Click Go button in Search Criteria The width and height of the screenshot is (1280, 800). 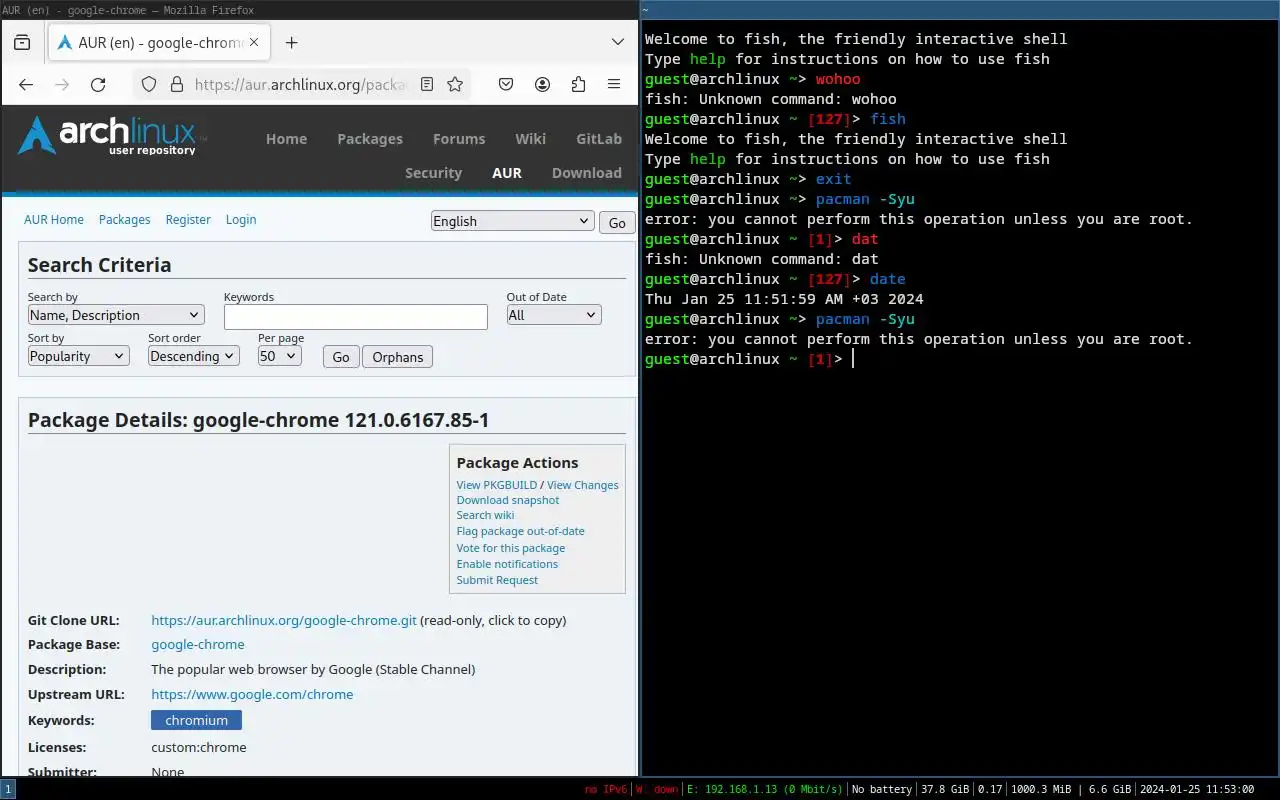click(x=341, y=357)
